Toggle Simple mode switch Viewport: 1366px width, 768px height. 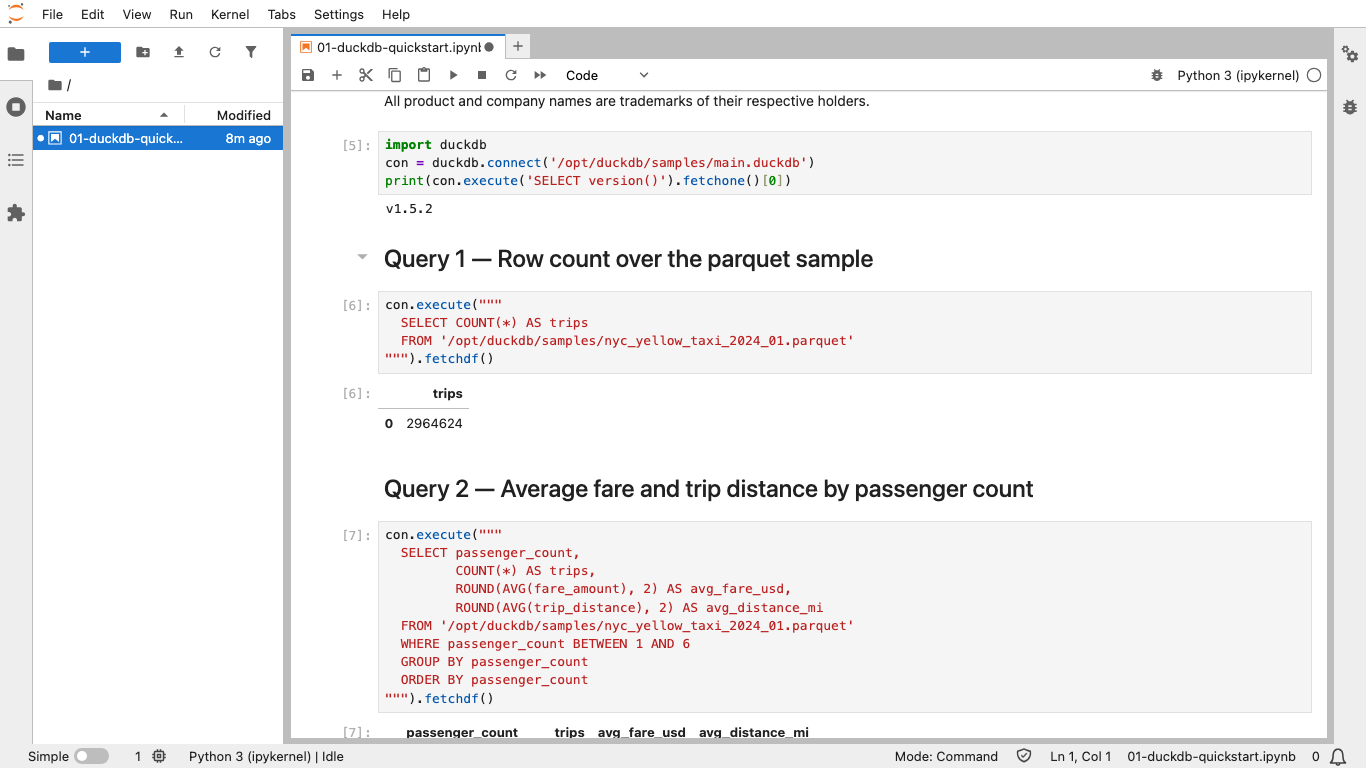click(x=91, y=756)
